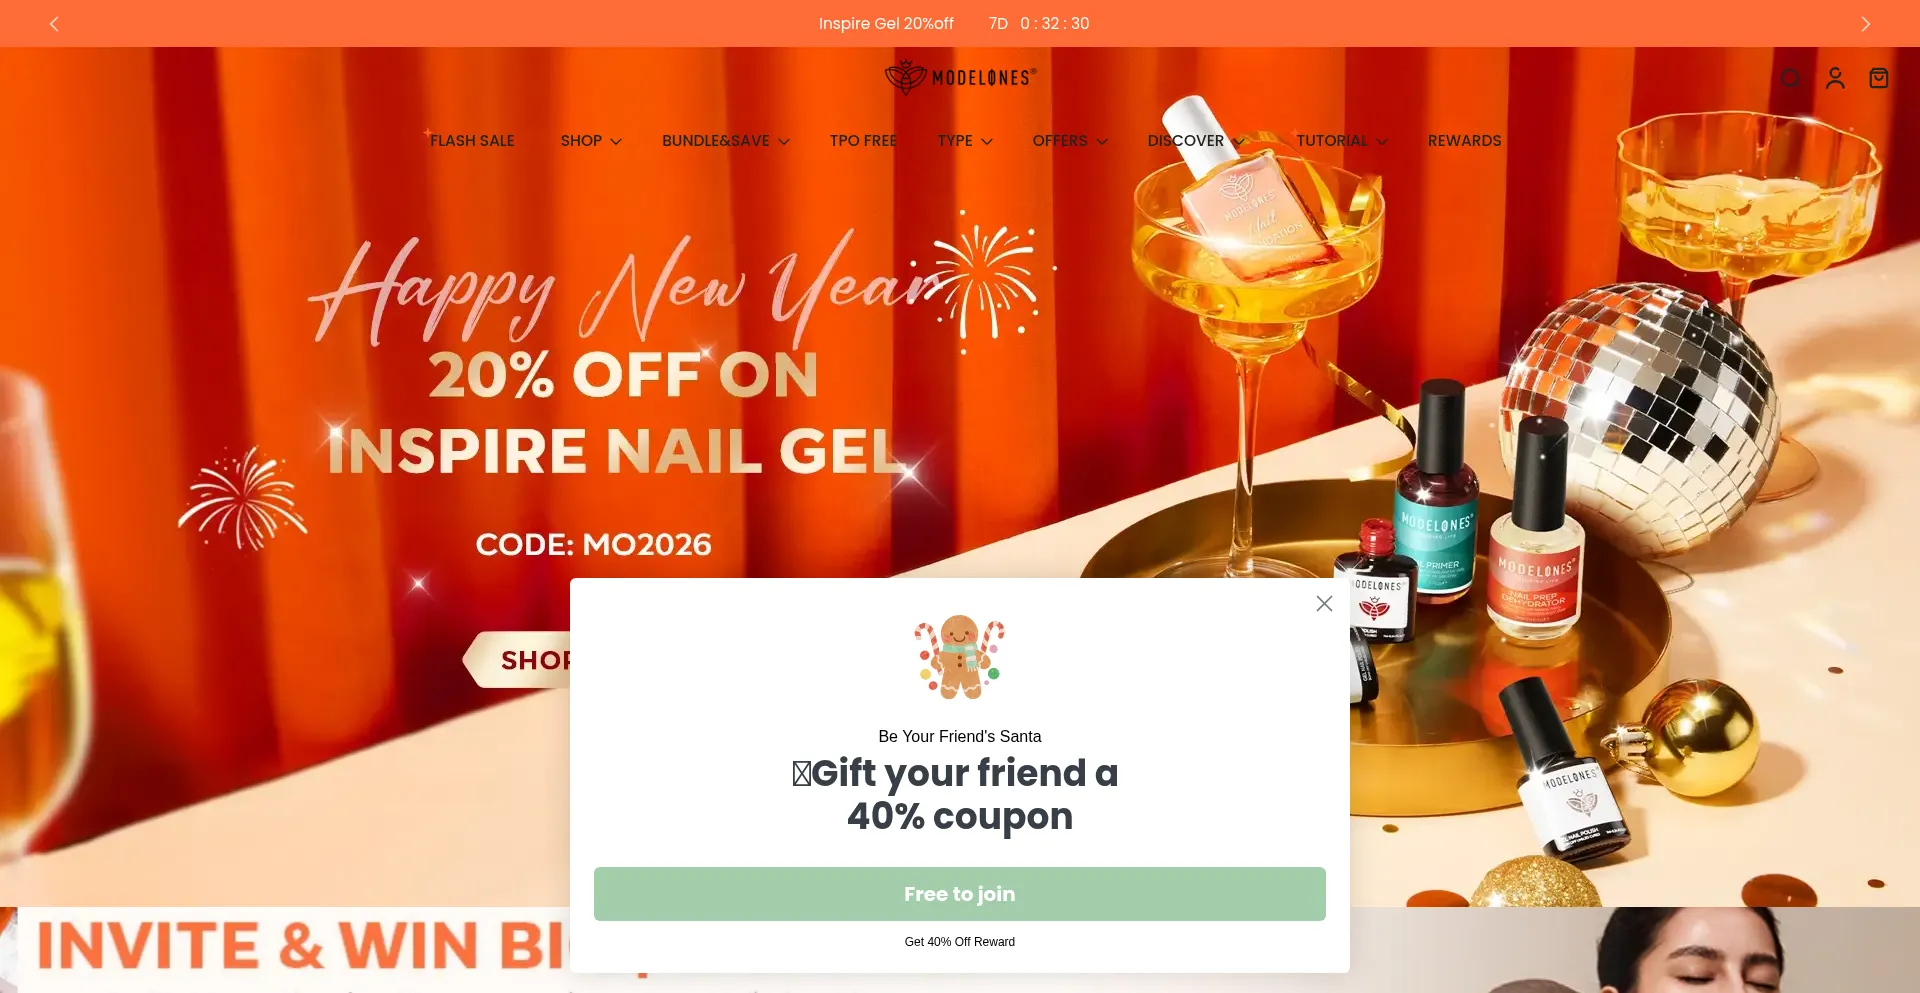Expand the BUNDLE&SAVE dropdown
The height and width of the screenshot is (993, 1920).
pyautogui.click(x=726, y=141)
